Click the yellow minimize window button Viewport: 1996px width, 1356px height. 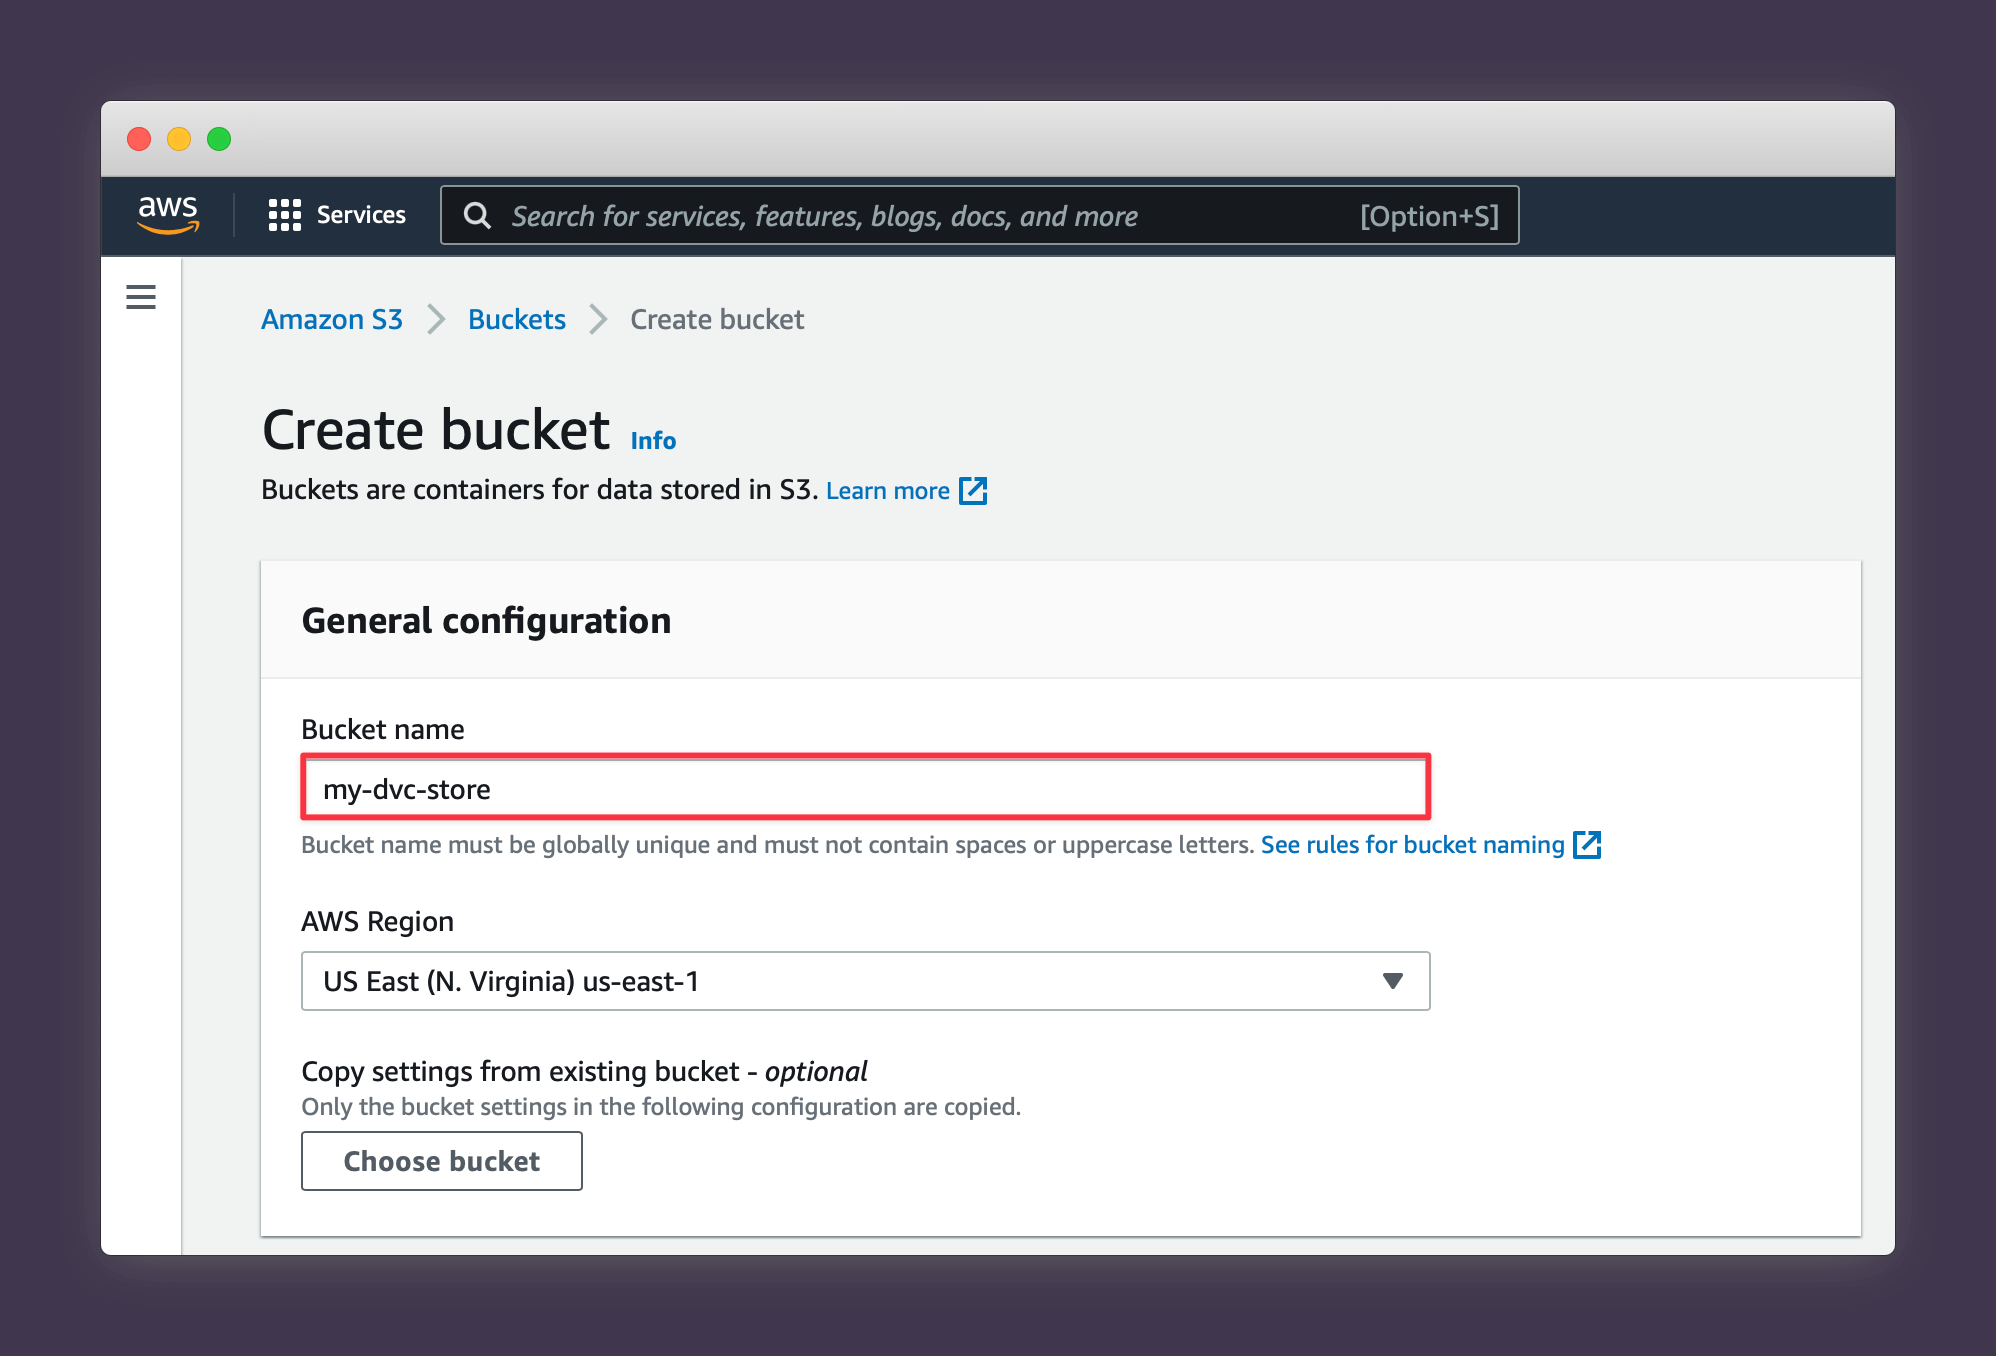(x=179, y=139)
